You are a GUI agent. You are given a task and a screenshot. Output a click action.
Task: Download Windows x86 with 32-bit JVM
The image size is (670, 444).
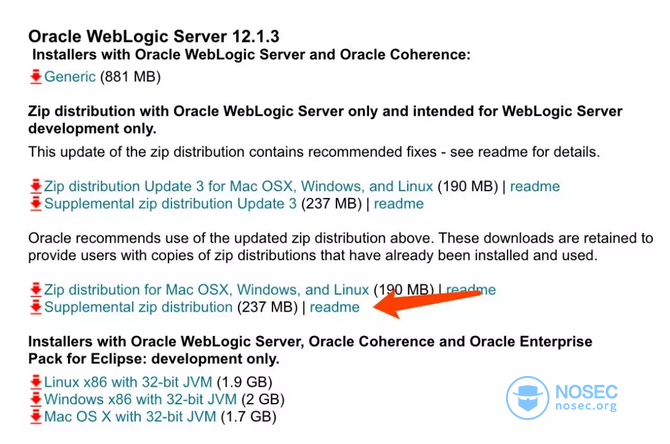pos(135,399)
